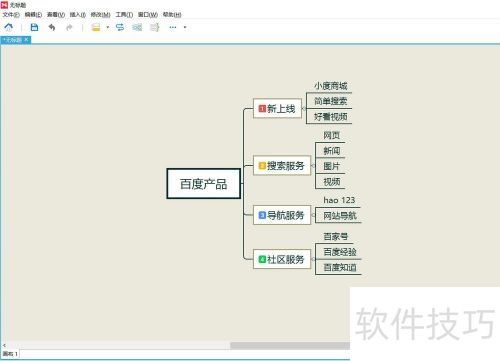The width and height of the screenshot is (500, 361).
Task: Add a boundary using the boundary icon
Action: coord(137,27)
